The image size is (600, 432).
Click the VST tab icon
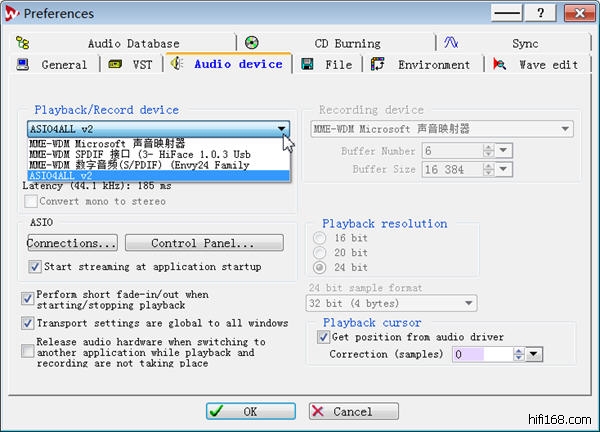tap(115, 65)
